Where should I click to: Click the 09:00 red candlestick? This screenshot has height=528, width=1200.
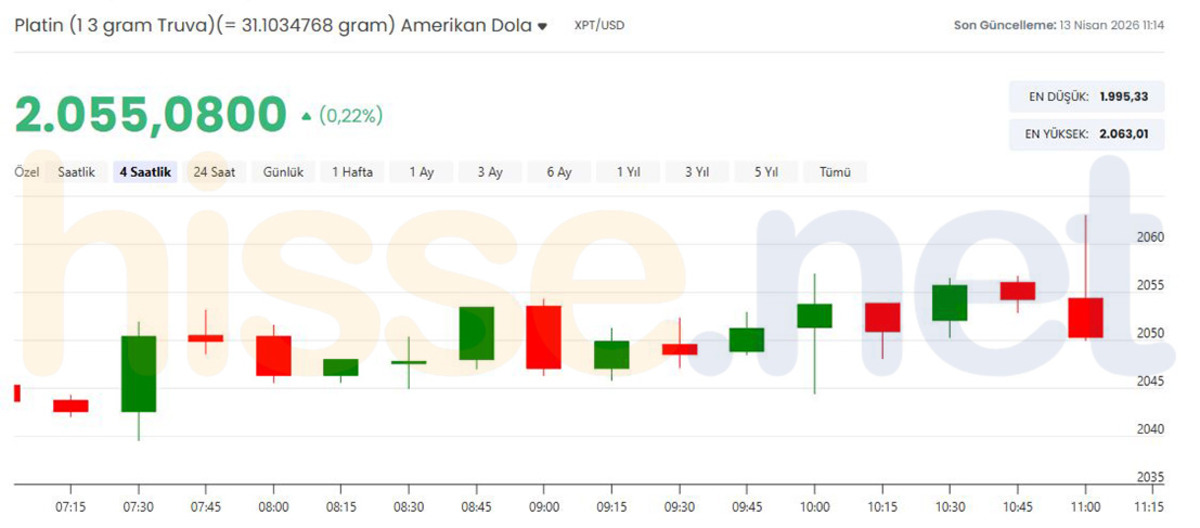[x=544, y=338]
